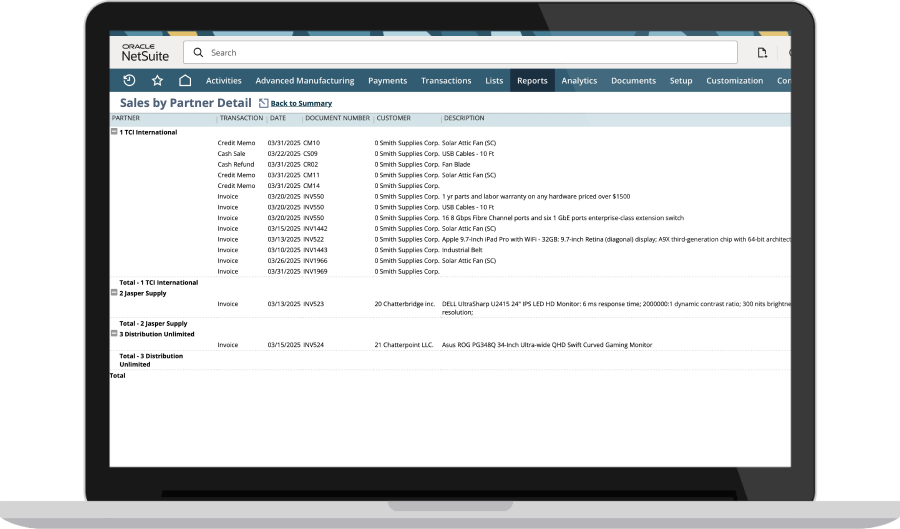Click the create new document icon

tap(762, 53)
